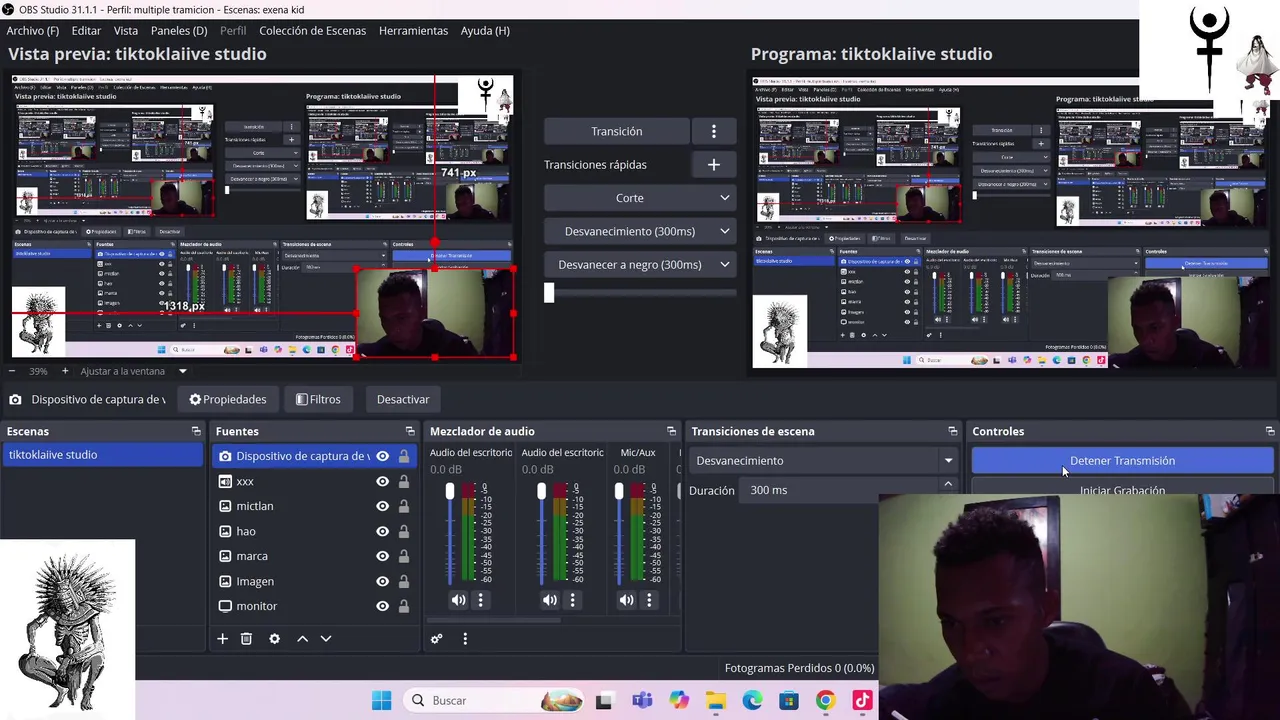Open options menu for Mic/Aux channel

click(649, 600)
